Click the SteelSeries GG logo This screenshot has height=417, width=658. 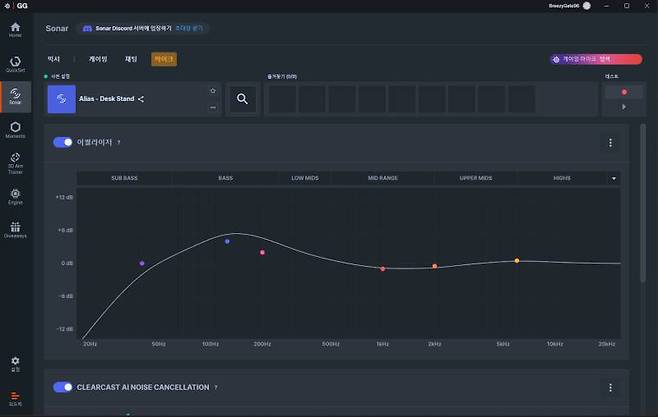point(17,5)
